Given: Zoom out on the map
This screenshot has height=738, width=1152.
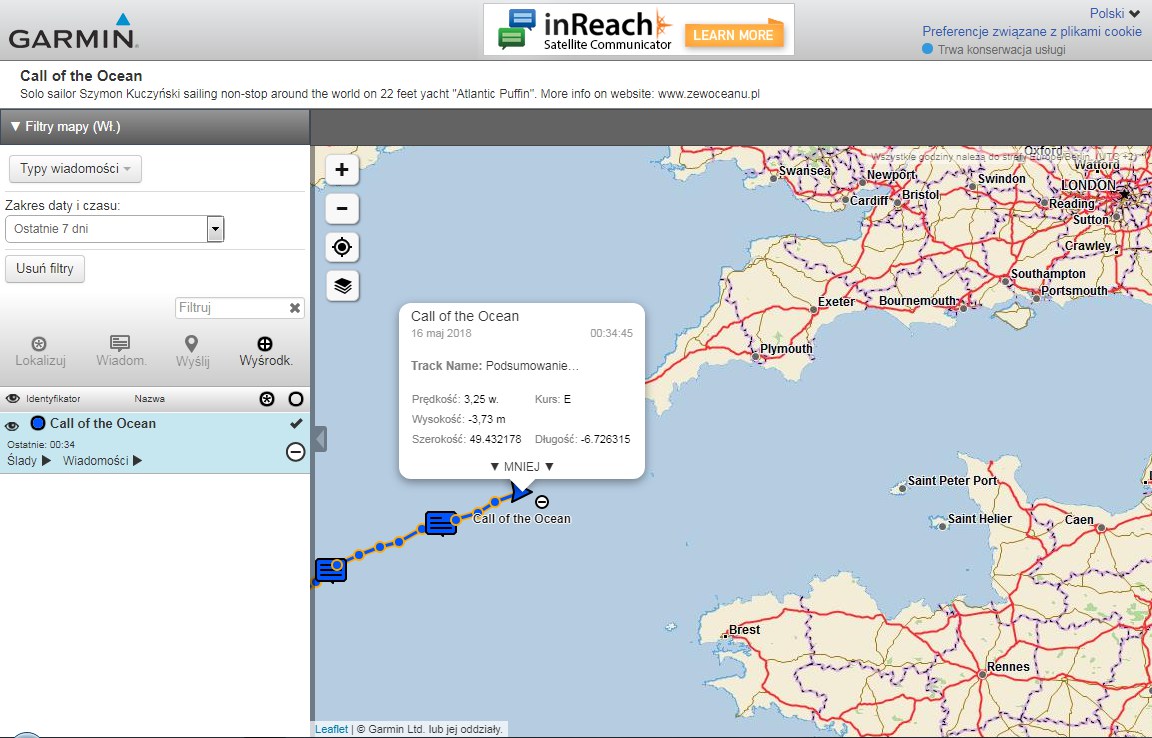Looking at the screenshot, I should [x=342, y=209].
